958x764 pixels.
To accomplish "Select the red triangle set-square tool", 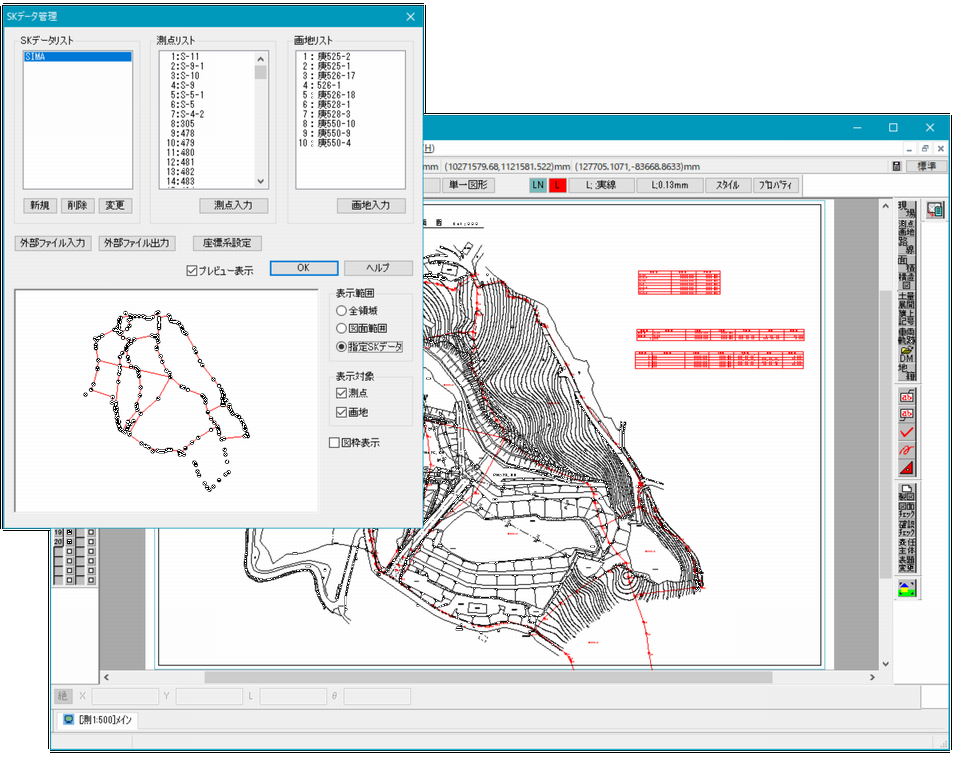I will tap(907, 468).
